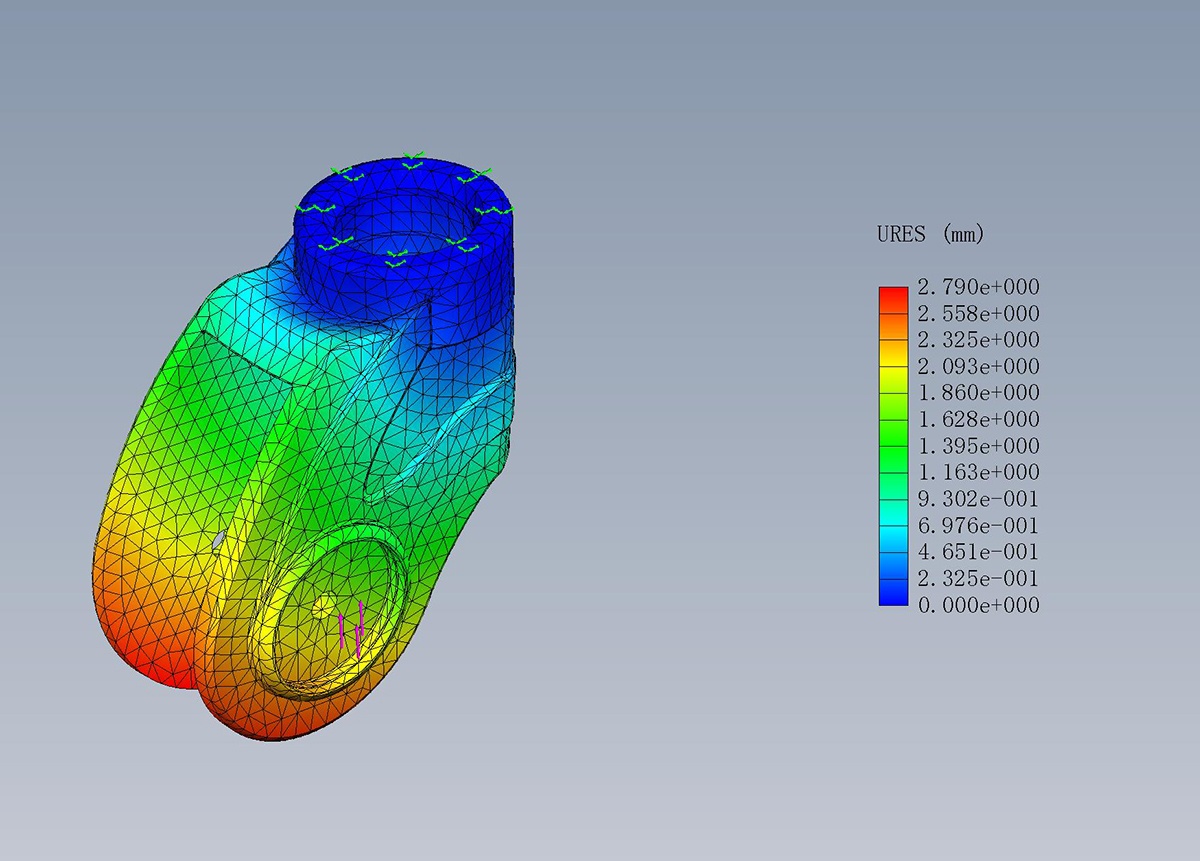Screen dimensions: 1200x861
Task: Click the 2.325e+000 legend value
Action: pyautogui.click(x=978, y=341)
